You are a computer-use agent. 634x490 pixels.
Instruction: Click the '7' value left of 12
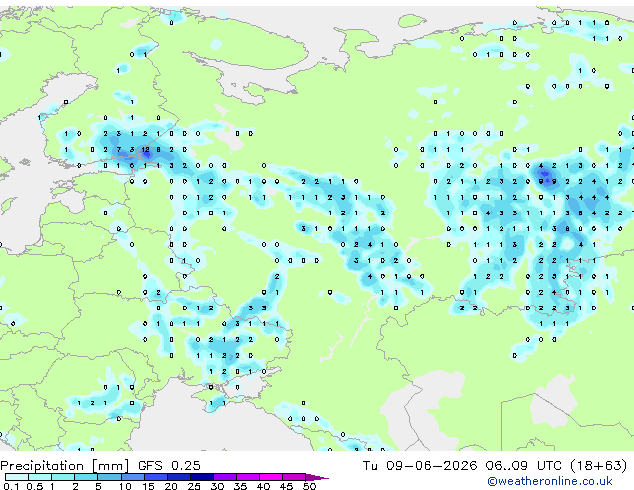pos(118,150)
